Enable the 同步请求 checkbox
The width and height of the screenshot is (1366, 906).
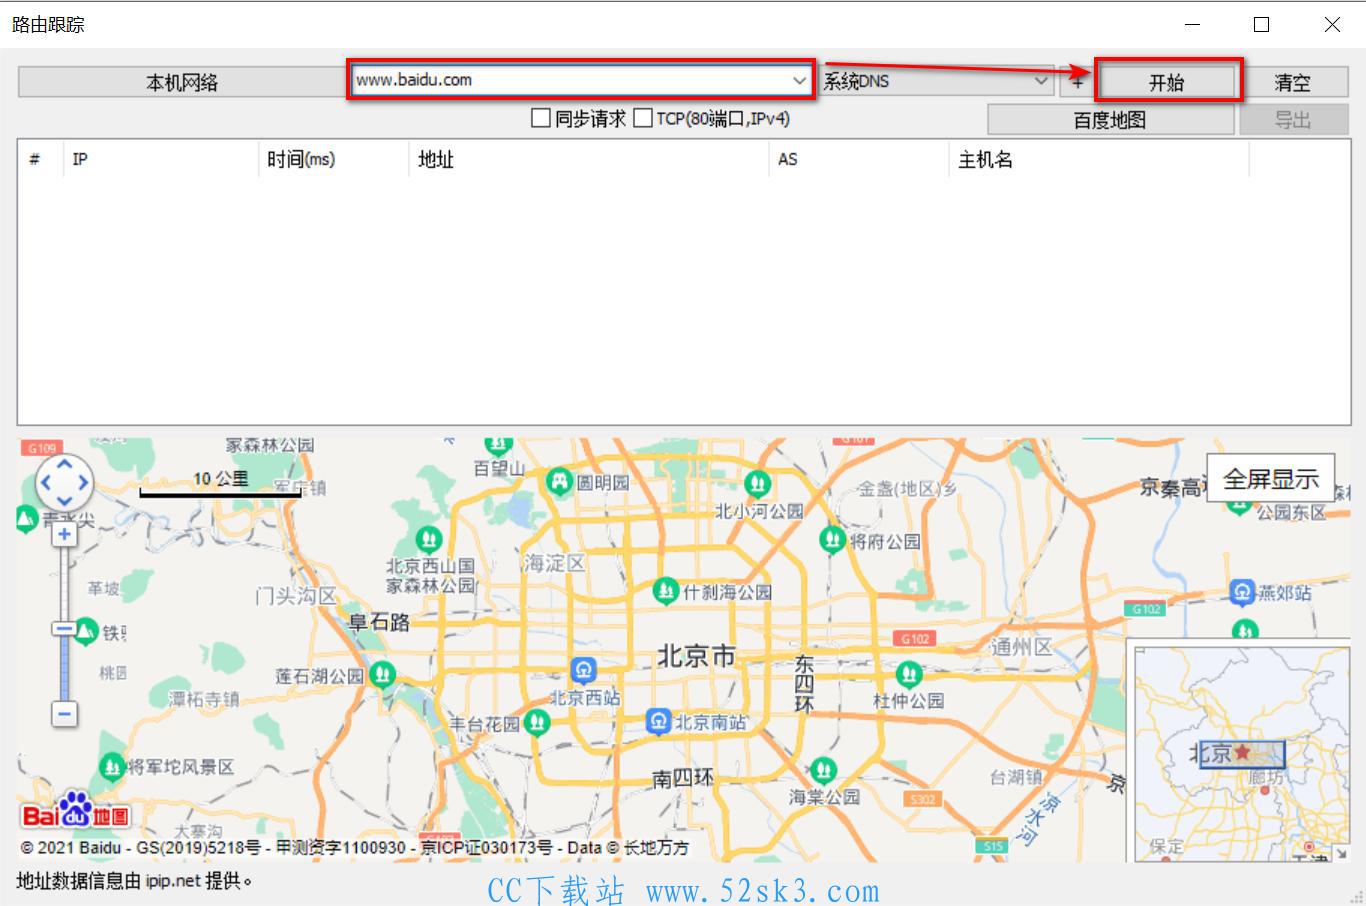[541, 118]
